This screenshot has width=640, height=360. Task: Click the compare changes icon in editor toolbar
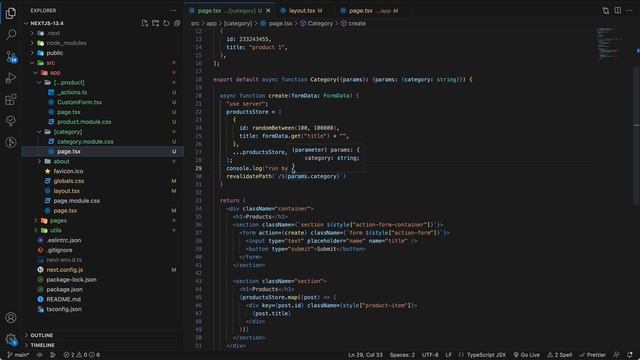click(x=606, y=11)
